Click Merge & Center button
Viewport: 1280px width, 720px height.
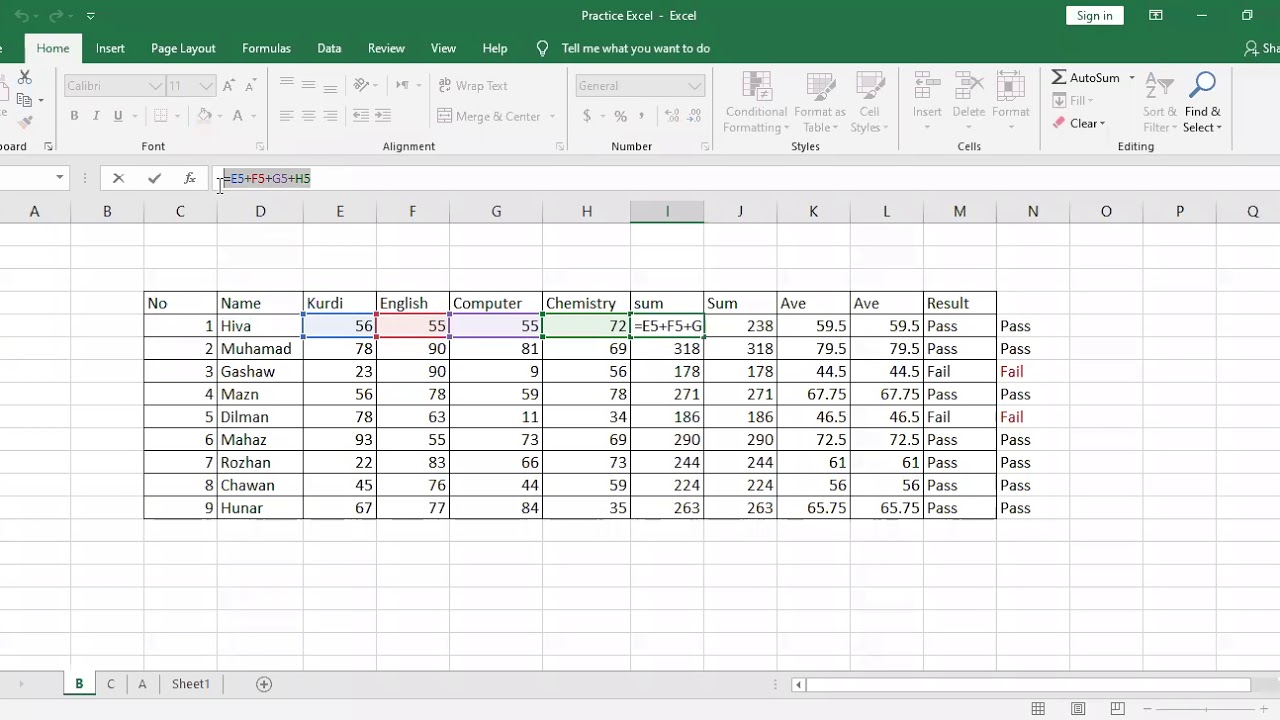click(x=489, y=116)
